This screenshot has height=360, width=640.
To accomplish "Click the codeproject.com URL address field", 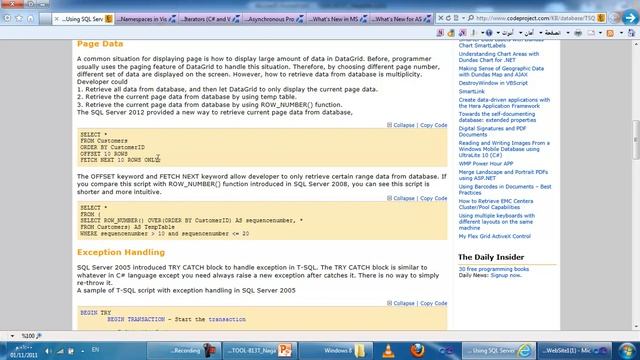I will 535,18.
